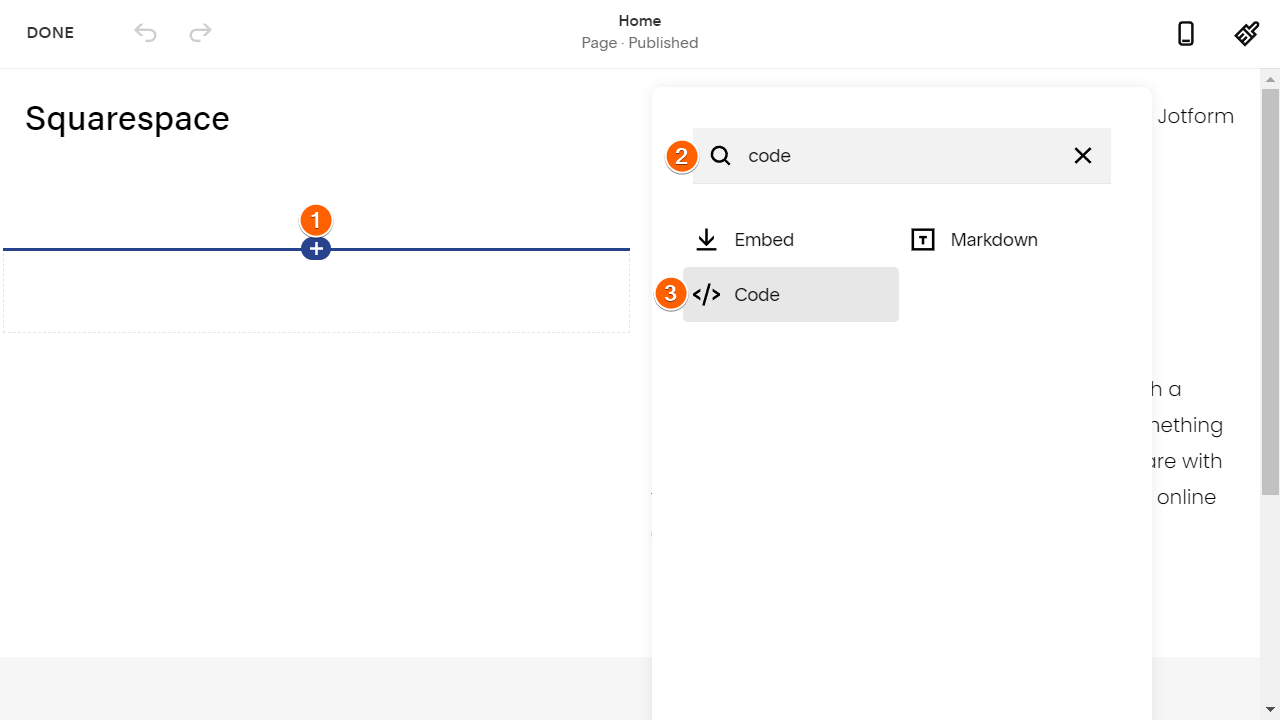Viewport: 1280px width, 720px height.
Task: Click the vertical scrollbar thumb
Action: [x=1270, y=290]
